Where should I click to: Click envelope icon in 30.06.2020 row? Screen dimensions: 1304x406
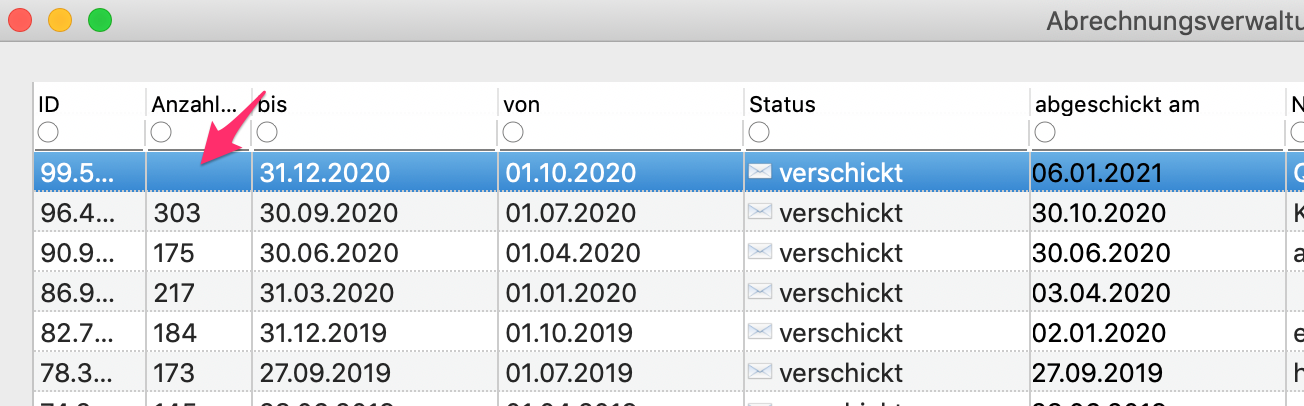click(x=760, y=252)
